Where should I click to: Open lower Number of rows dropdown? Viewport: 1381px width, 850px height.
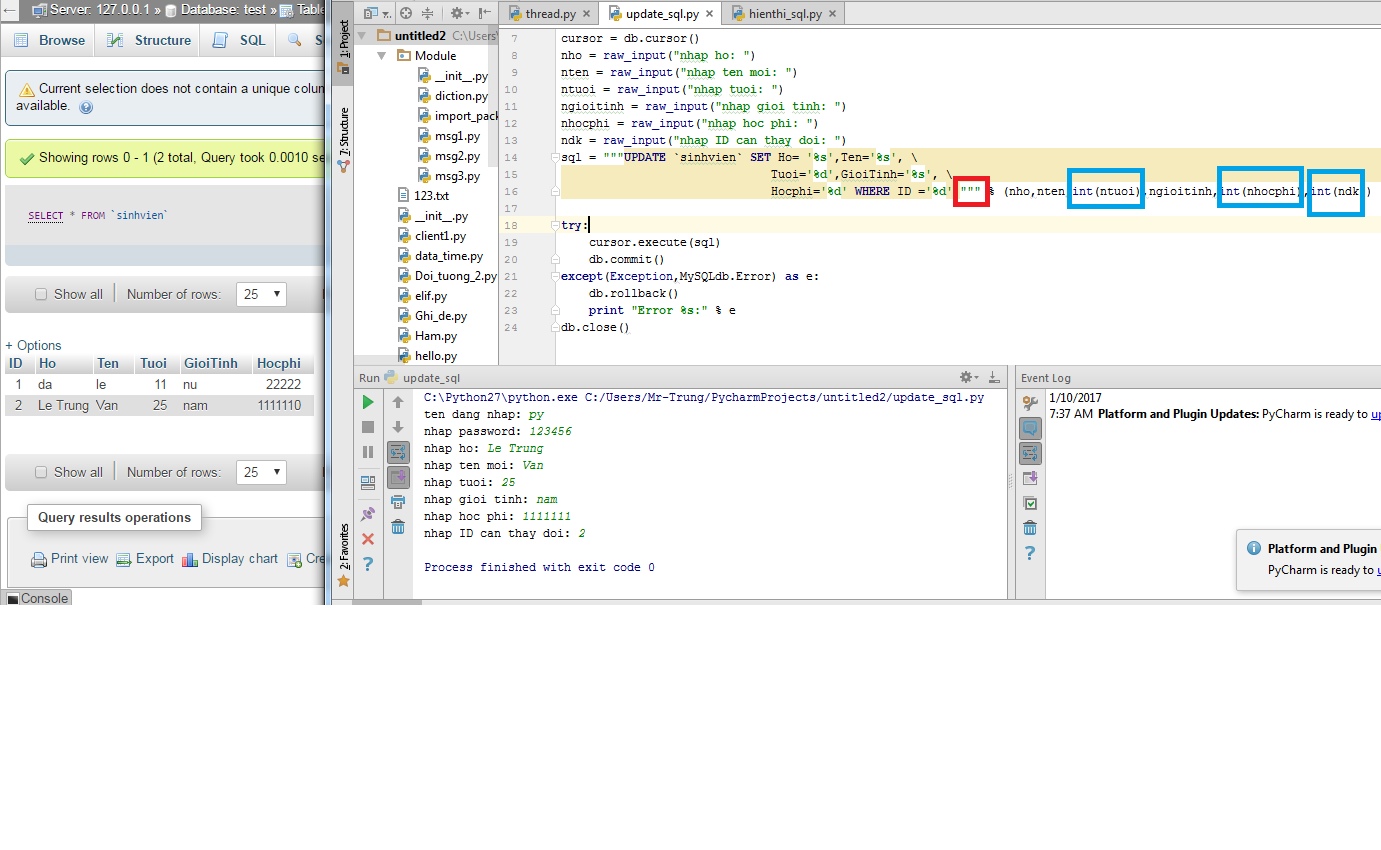[261, 473]
